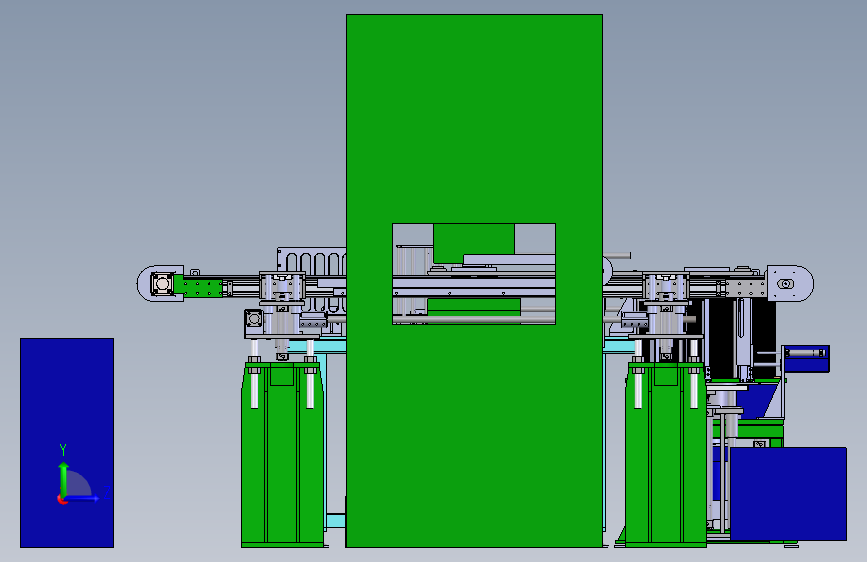Viewport: 867px width, 562px height.
Task: Select the blue box at bottom right
Action: click(x=788, y=493)
